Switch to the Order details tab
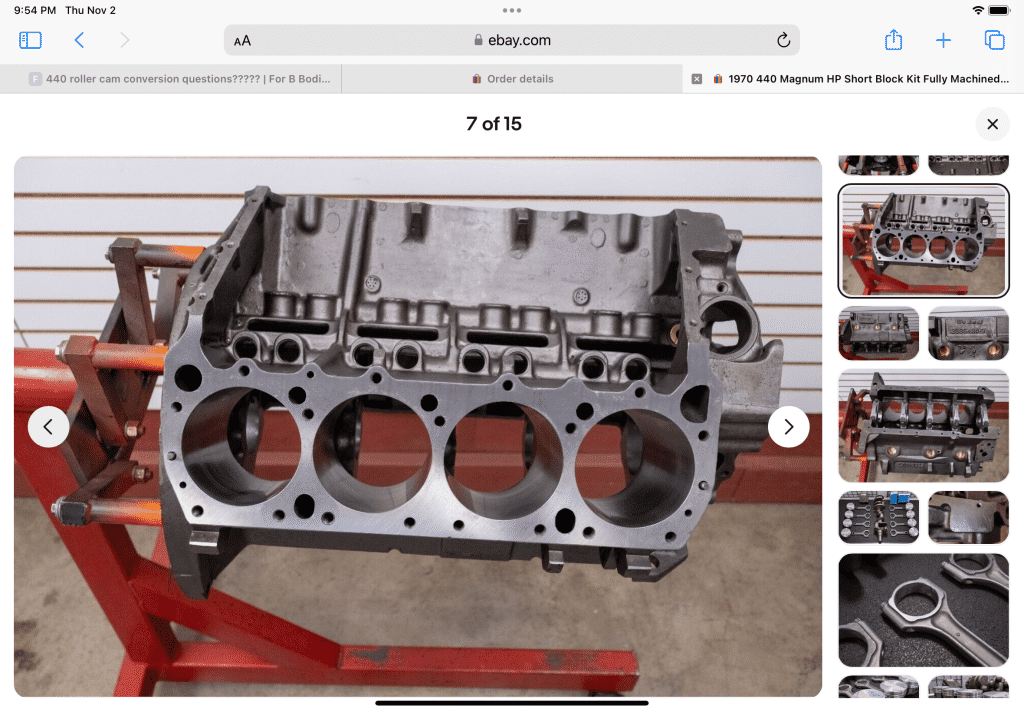This screenshot has height=712, width=1024. tap(512, 79)
